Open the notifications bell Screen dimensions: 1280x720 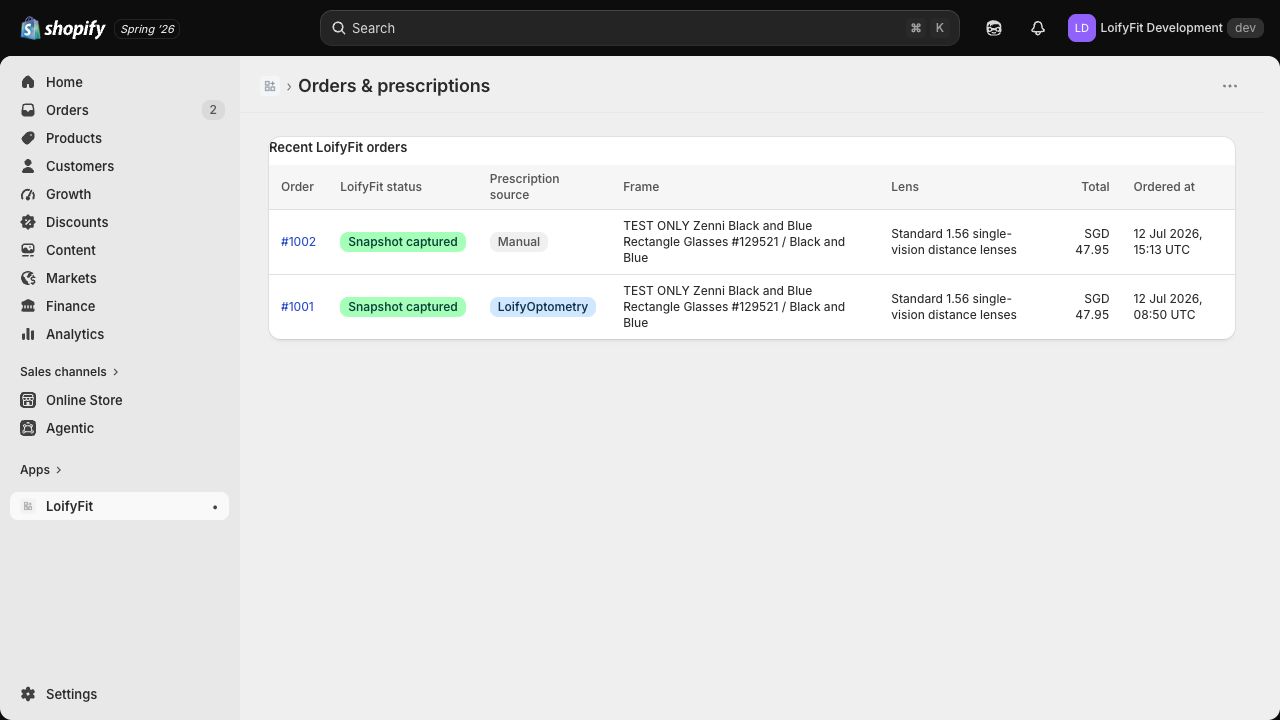click(1038, 28)
